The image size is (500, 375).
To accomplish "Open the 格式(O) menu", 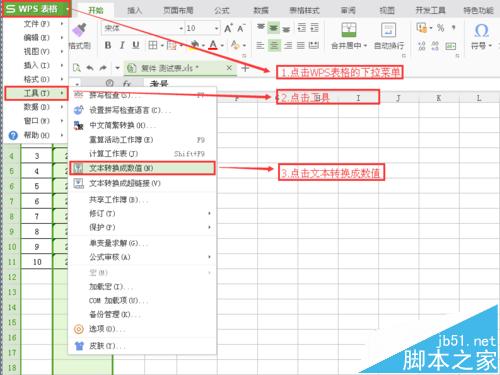I will click(36, 79).
